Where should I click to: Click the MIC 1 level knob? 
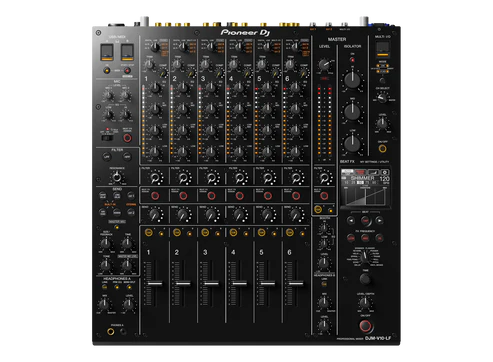pos(108,96)
